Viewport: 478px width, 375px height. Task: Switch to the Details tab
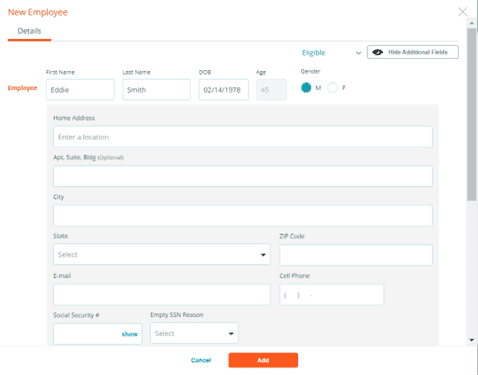pos(29,31)
